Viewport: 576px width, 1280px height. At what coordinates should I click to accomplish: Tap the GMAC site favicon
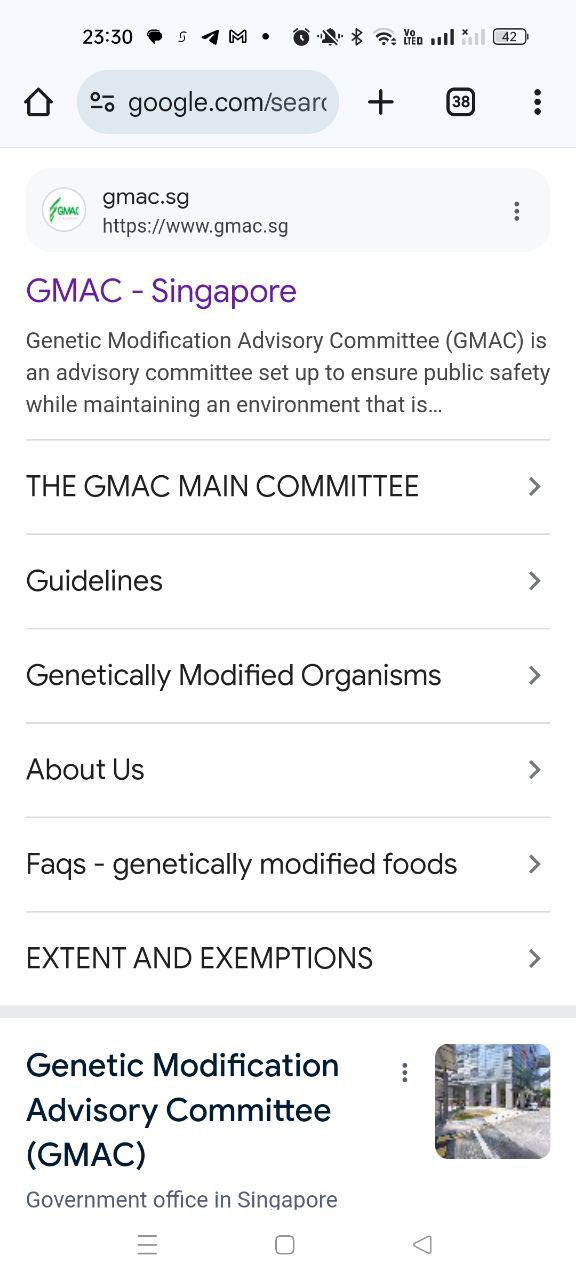(64, 211)
